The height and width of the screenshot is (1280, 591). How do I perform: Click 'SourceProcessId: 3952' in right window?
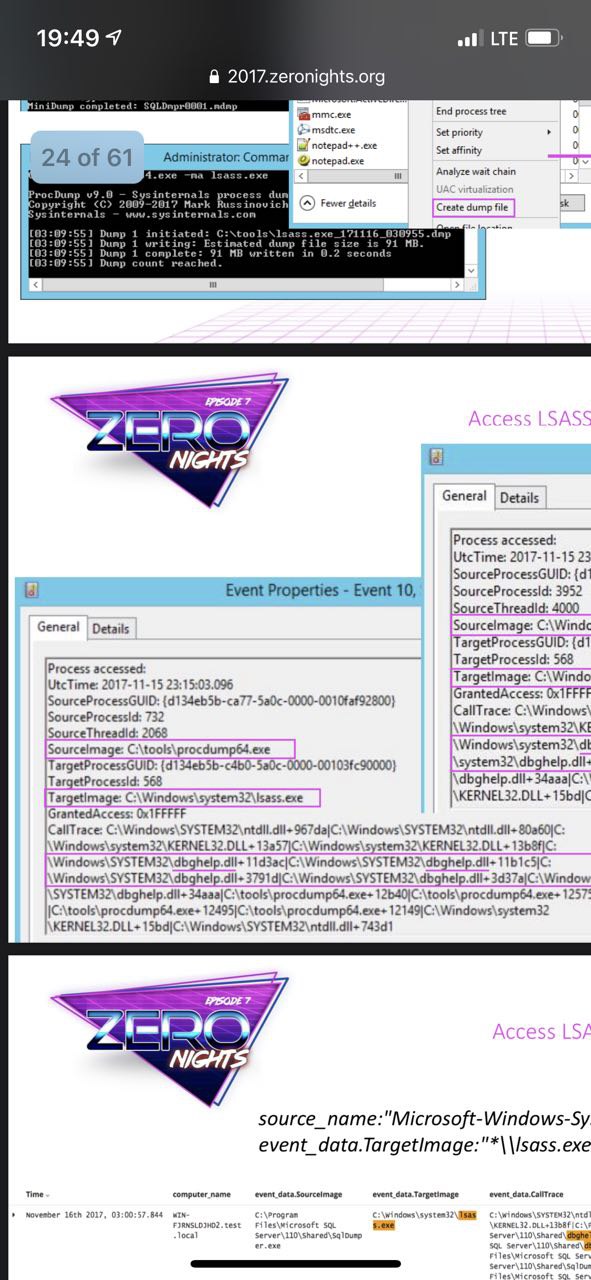point(515,590)
